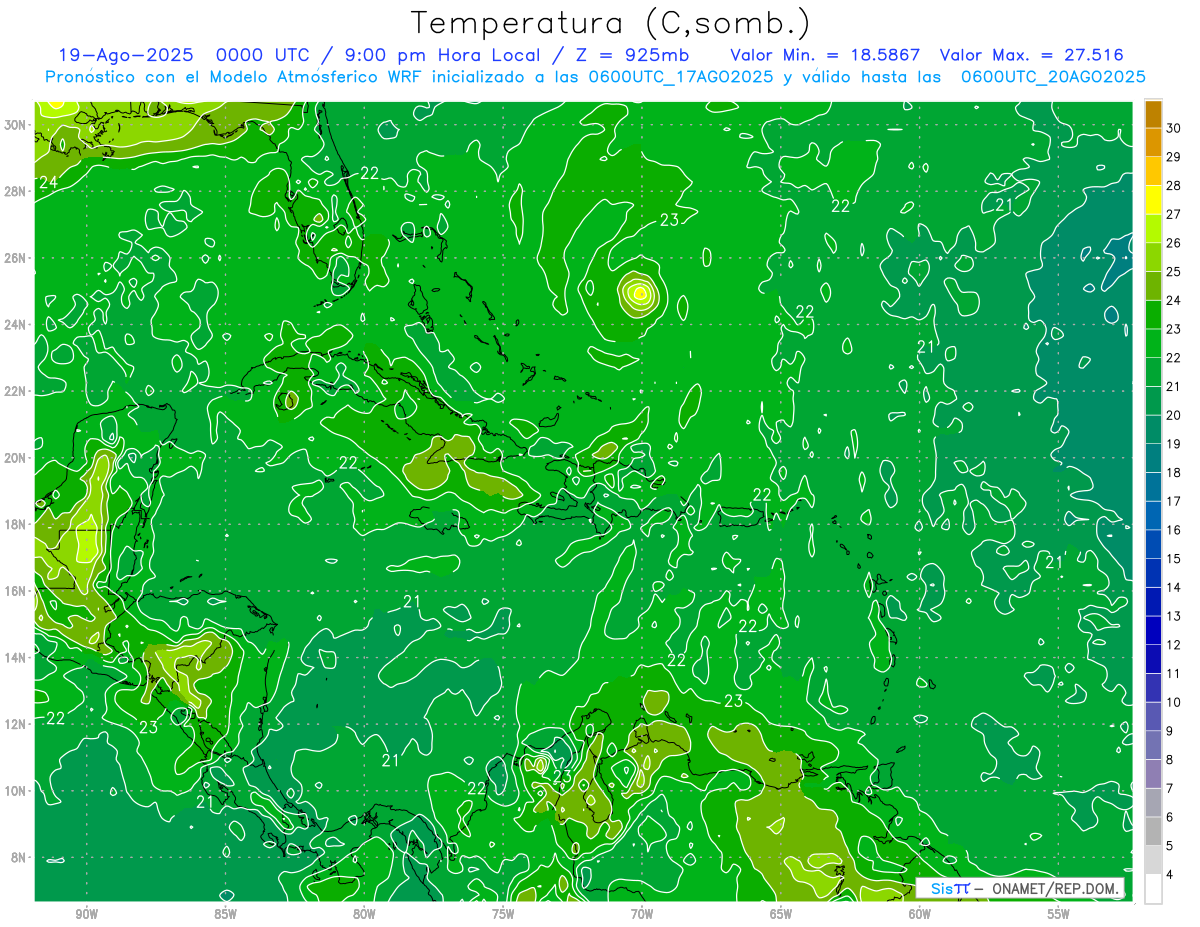The width and height of the screenshot is (1200, 927).
Task: Click the '18' value on the color bar
Action: pos(1174,472)
